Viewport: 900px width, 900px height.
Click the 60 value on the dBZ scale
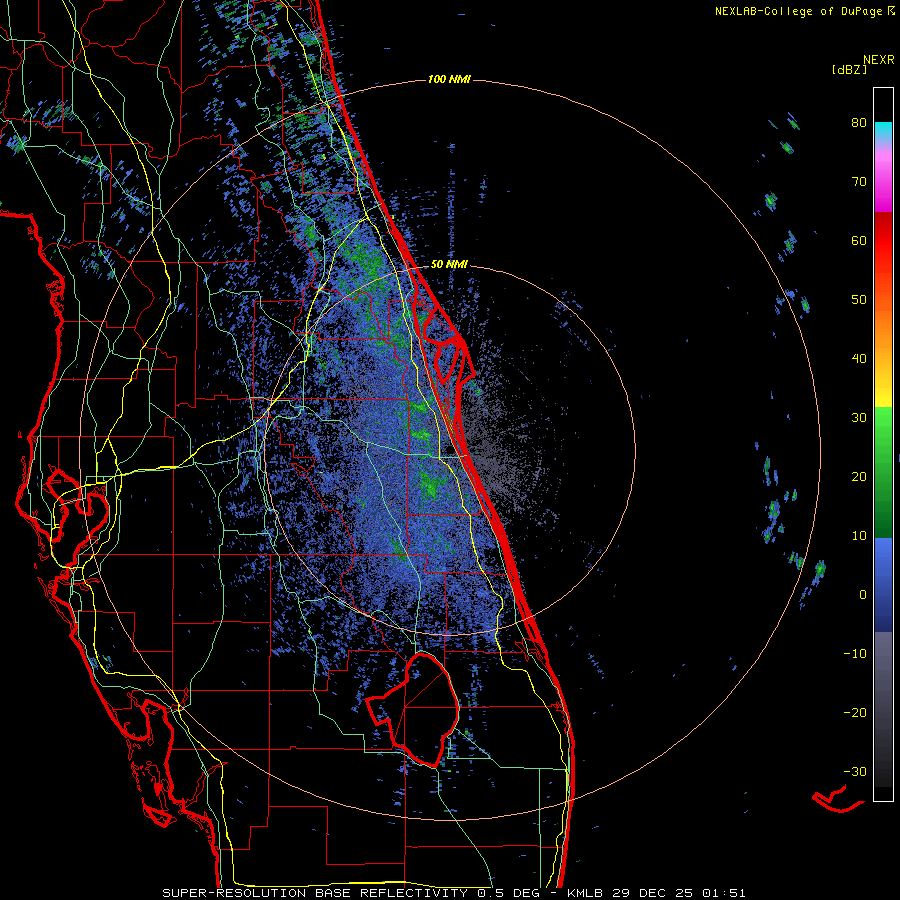(x=859, y=240)
